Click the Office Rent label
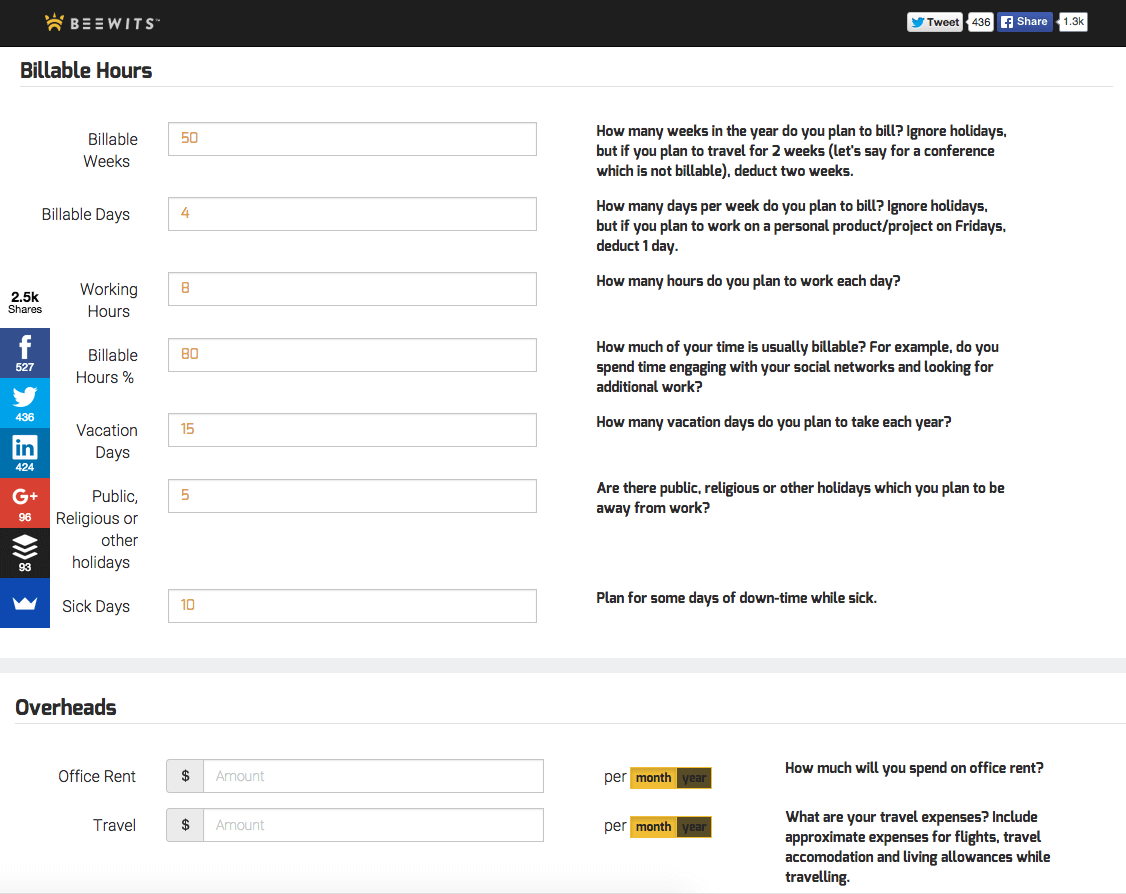The height and width of the screenshot is (894, 1126). [97, 776]
